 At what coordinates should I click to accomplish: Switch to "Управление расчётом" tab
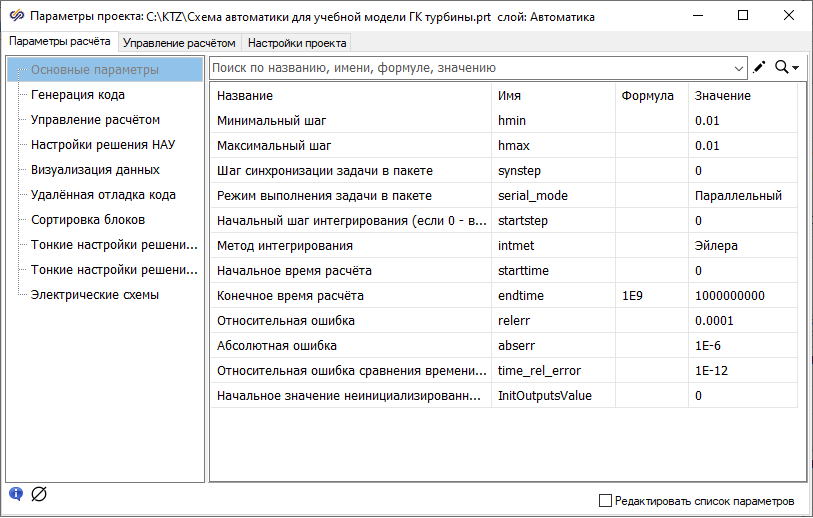pyautogui.click(x=179, y=43)
